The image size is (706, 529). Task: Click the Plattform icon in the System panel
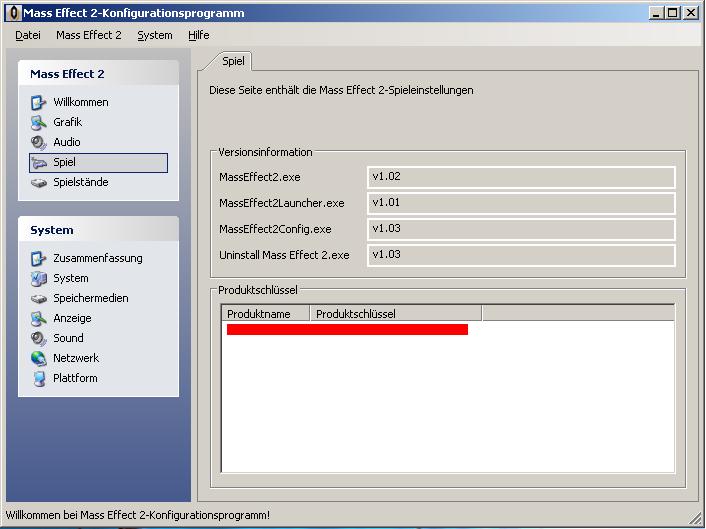[x=38, y=378]
